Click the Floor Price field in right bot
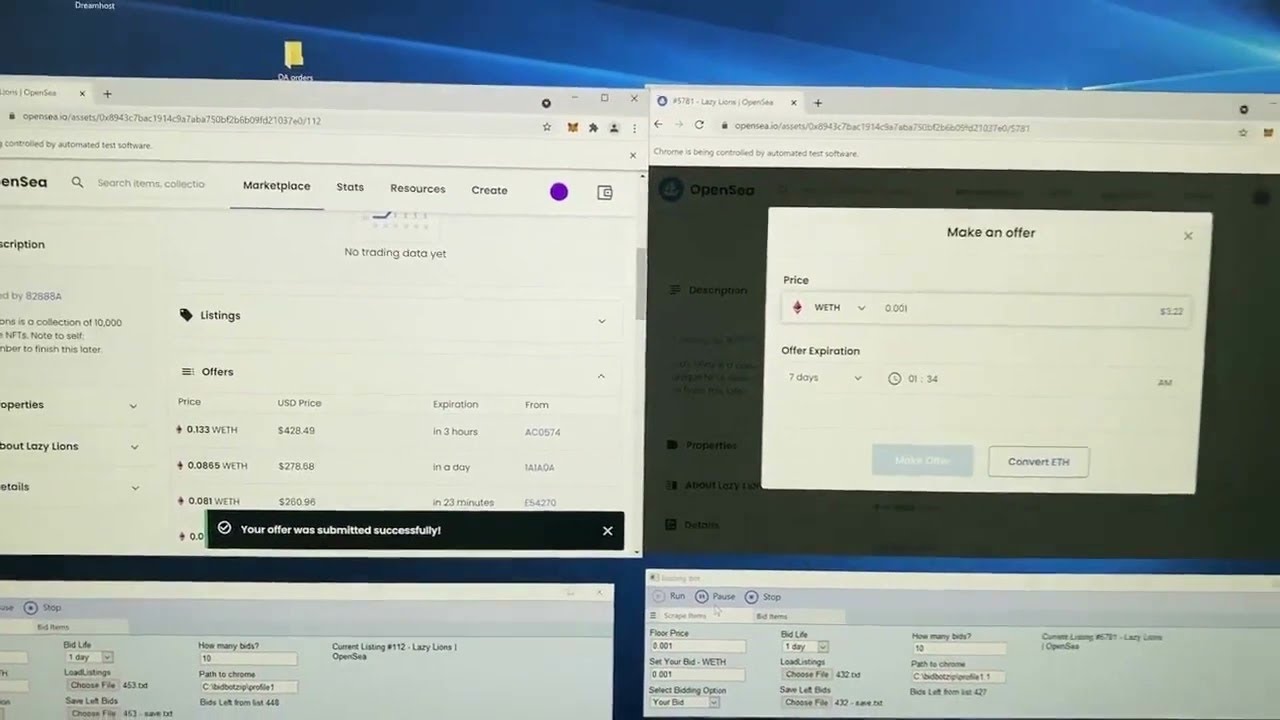This screenshot has height=720, width=1280. pos(697,647)
